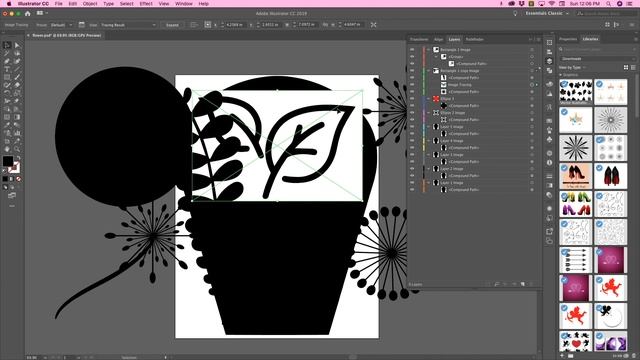Select the Hand tool
Viewport: 640px width, 360px height.
pyautogui.click(x=7, y=149)
